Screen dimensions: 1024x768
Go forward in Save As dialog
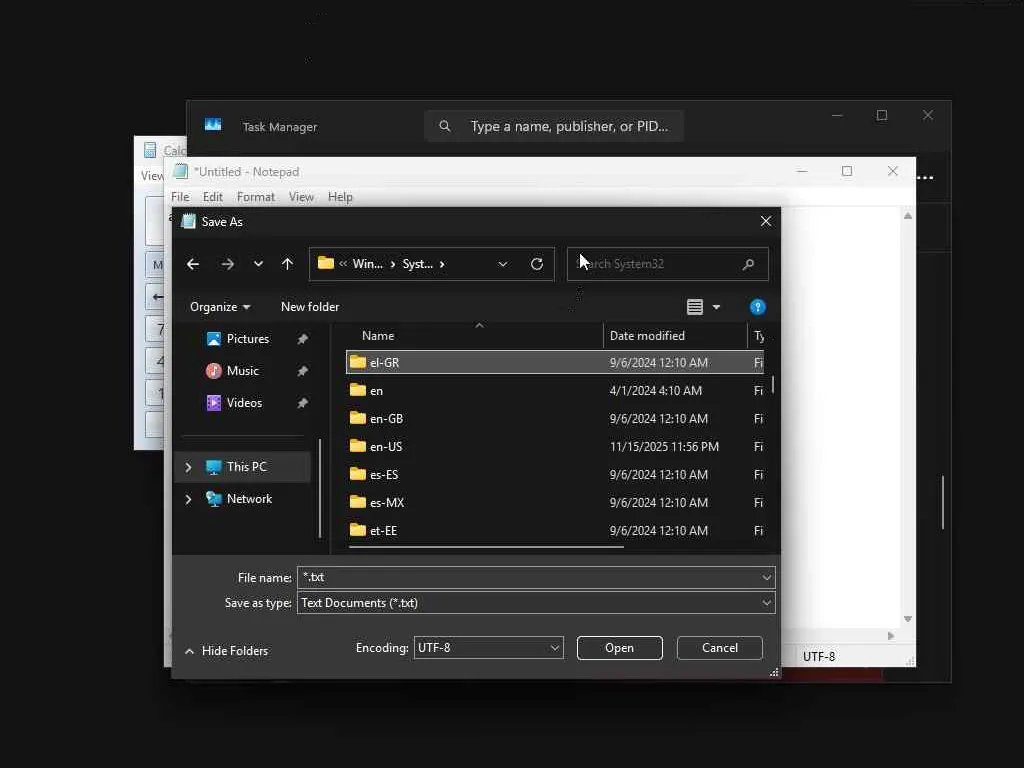227,264
